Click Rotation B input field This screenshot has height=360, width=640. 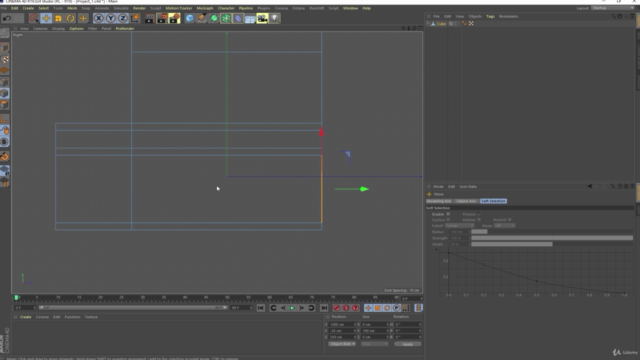click(407, 337)
